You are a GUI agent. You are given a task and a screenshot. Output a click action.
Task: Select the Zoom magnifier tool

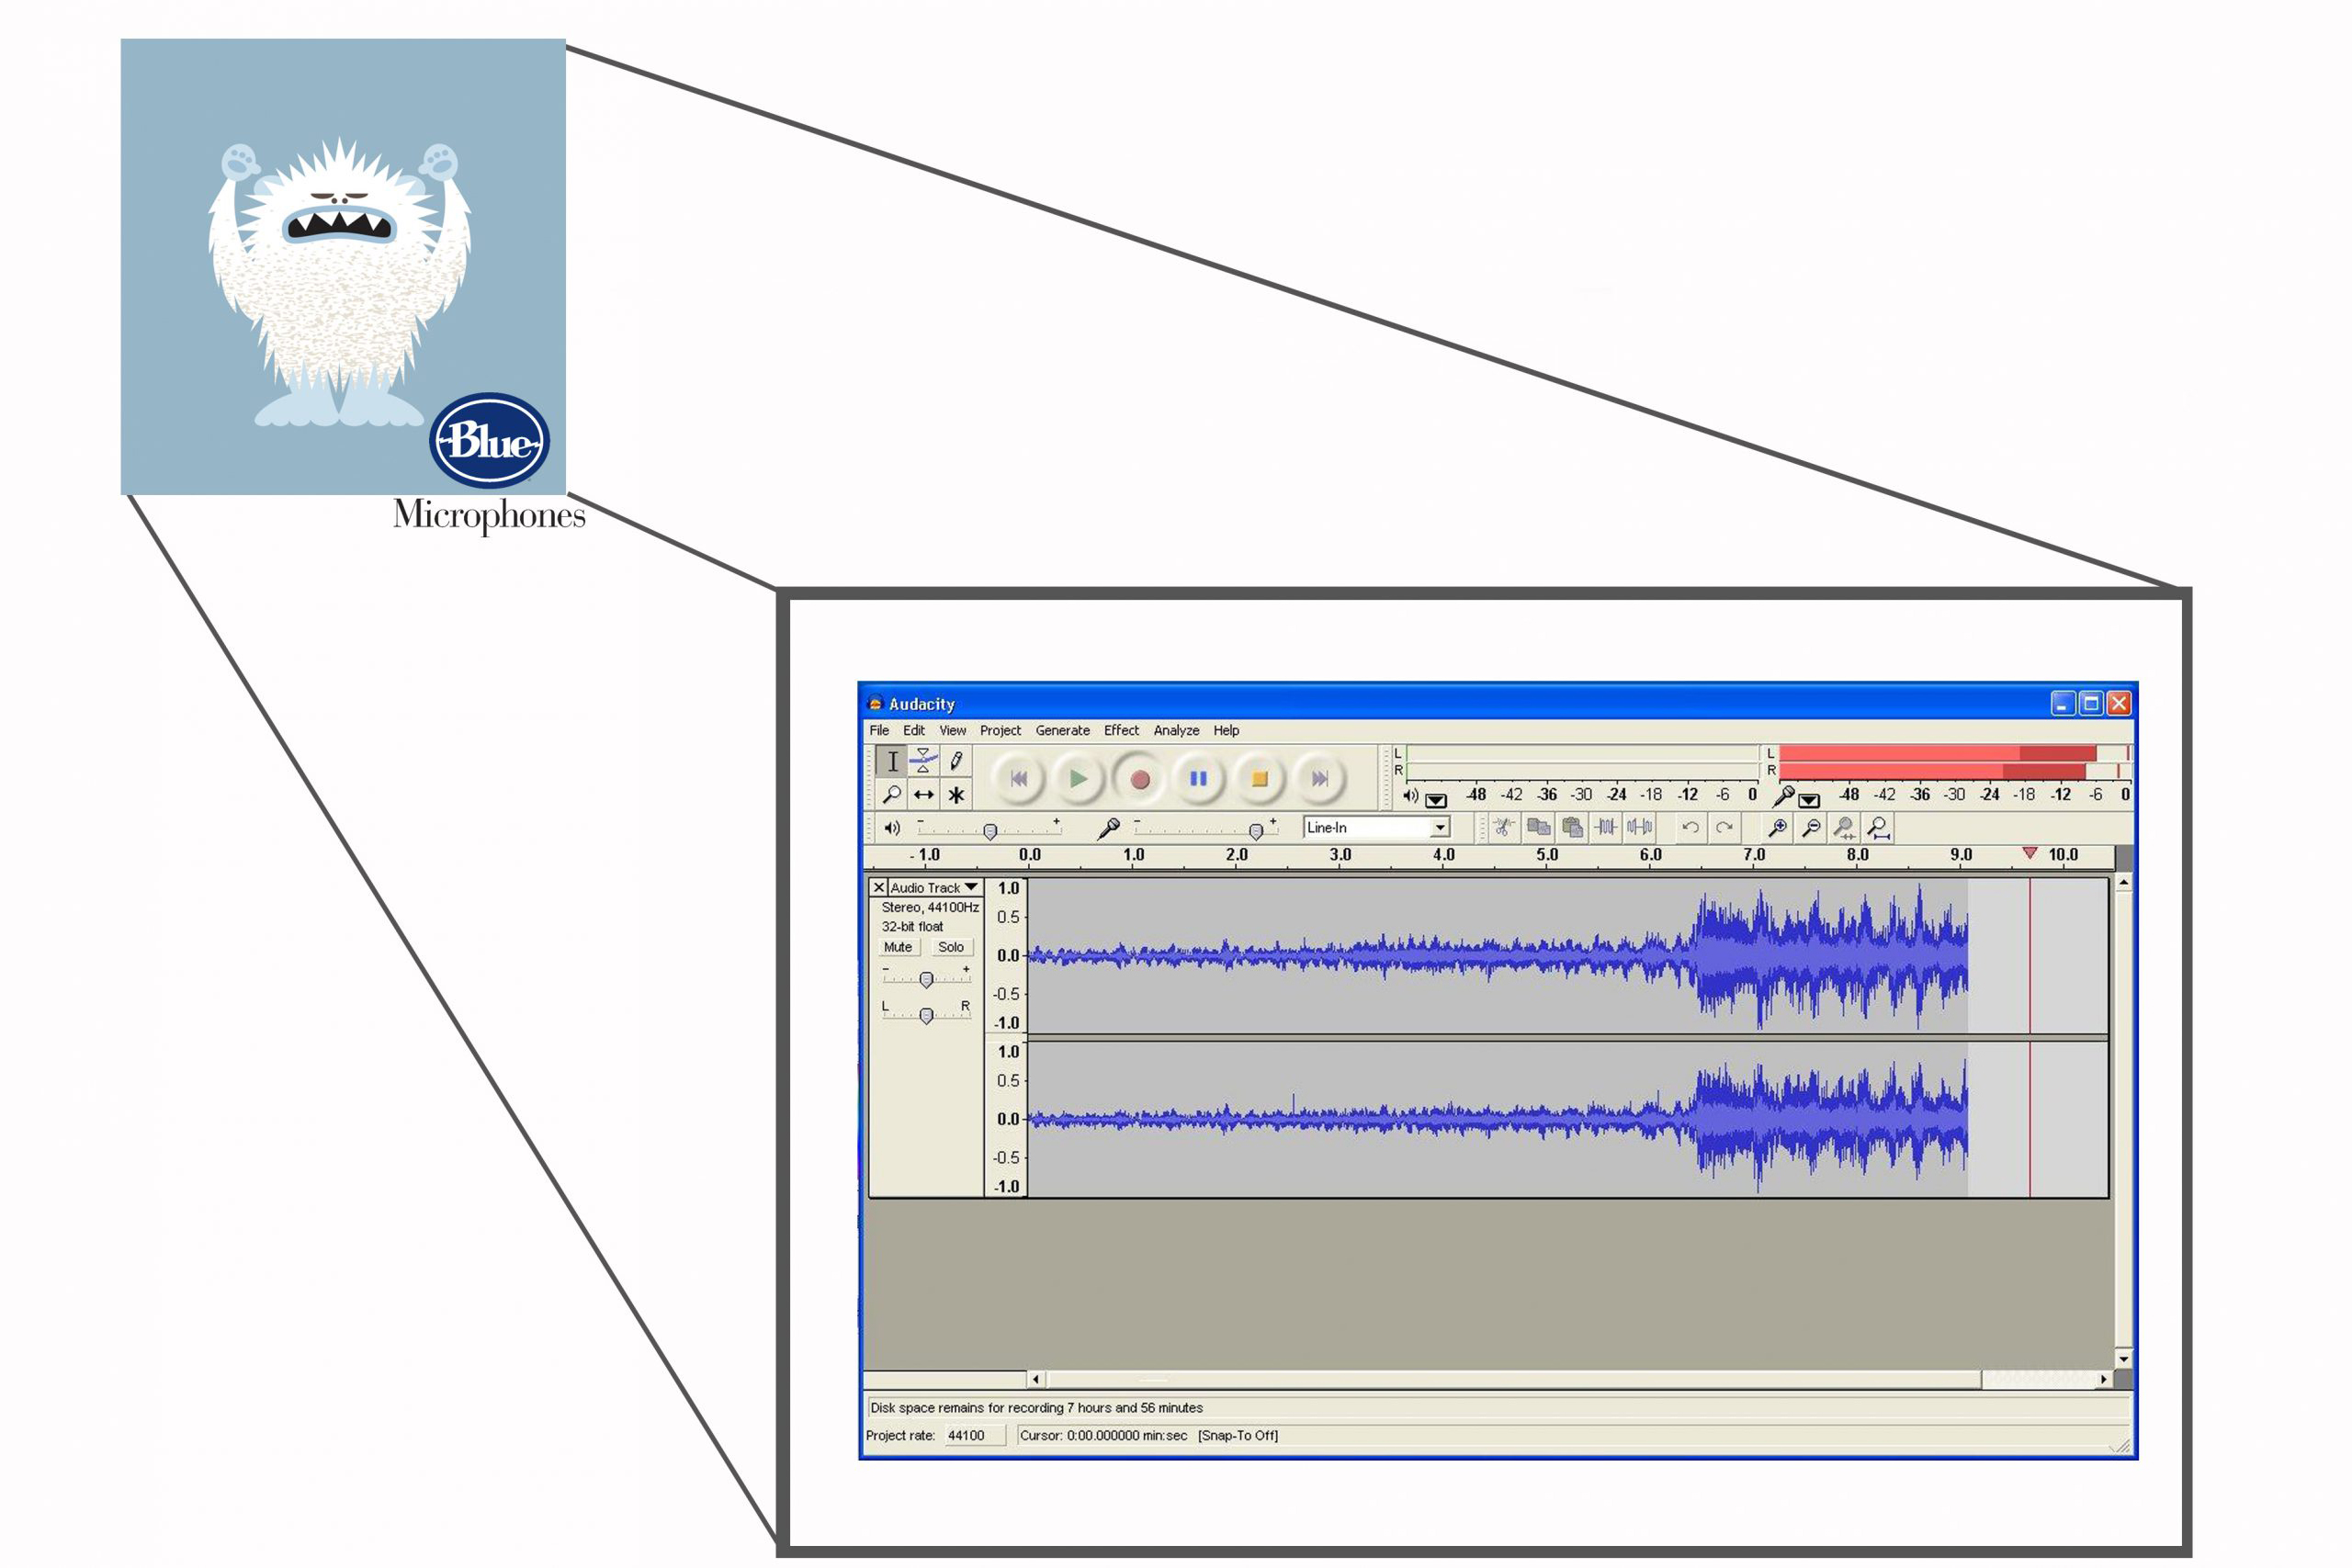[x=892, y=795]
